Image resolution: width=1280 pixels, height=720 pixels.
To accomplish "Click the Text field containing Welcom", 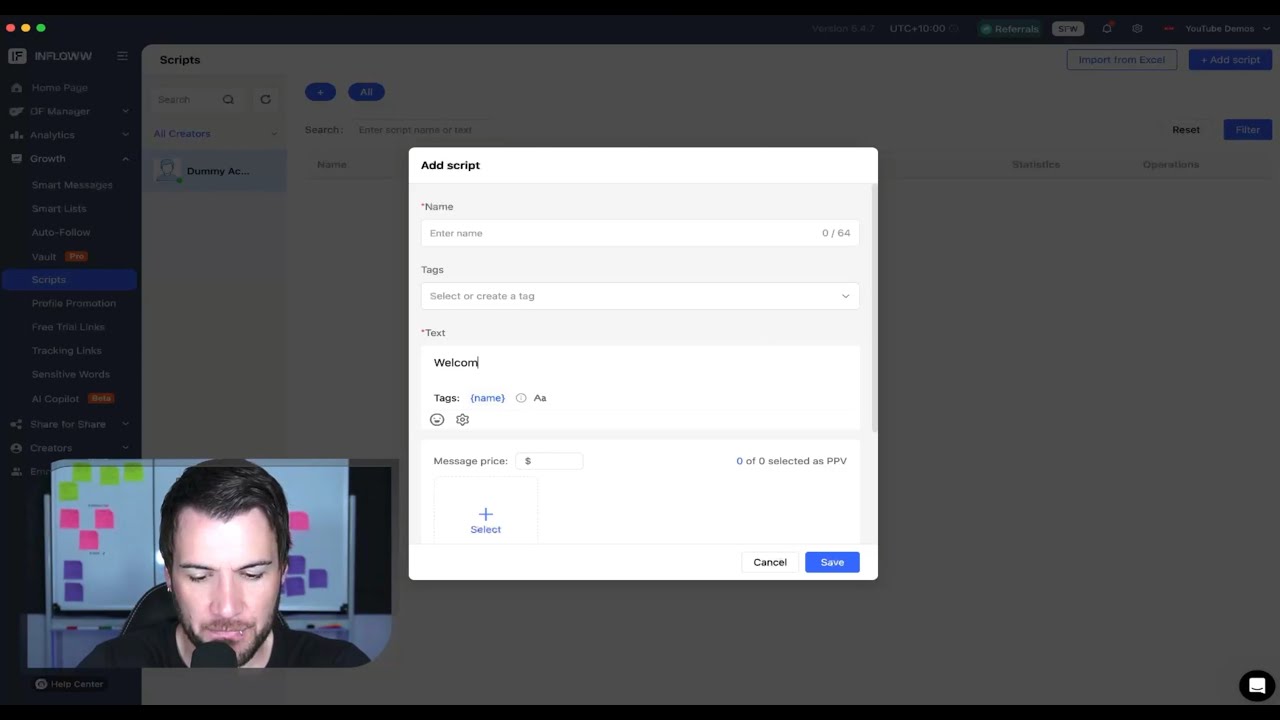I will click(x=640, y=363).
